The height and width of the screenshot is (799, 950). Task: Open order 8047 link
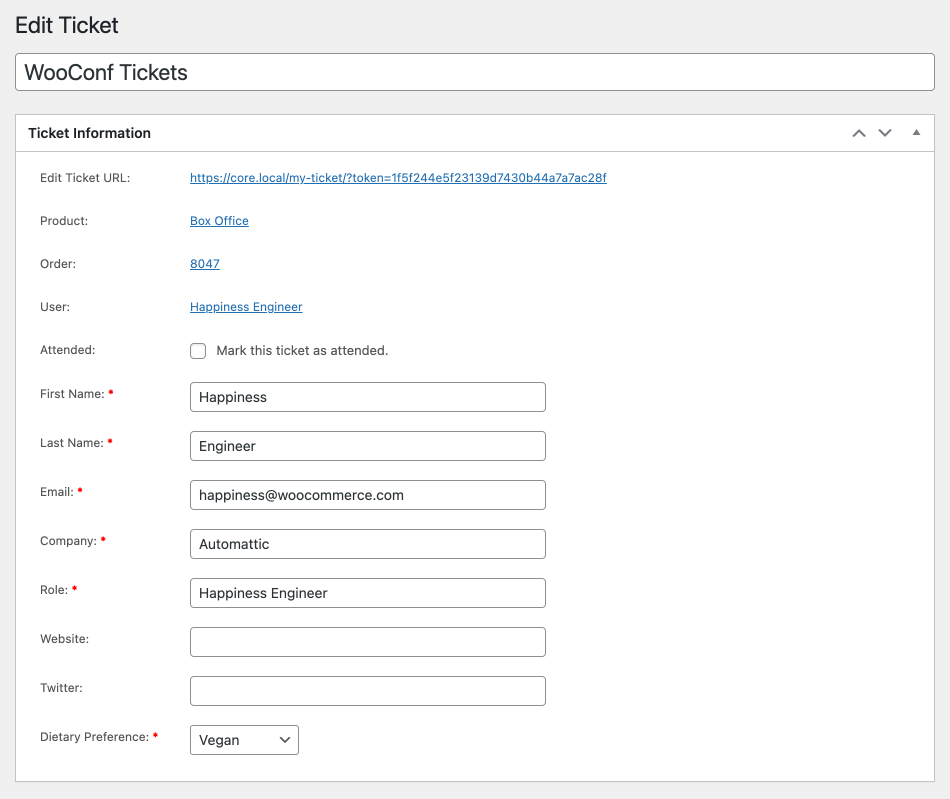tap(205, 264)
